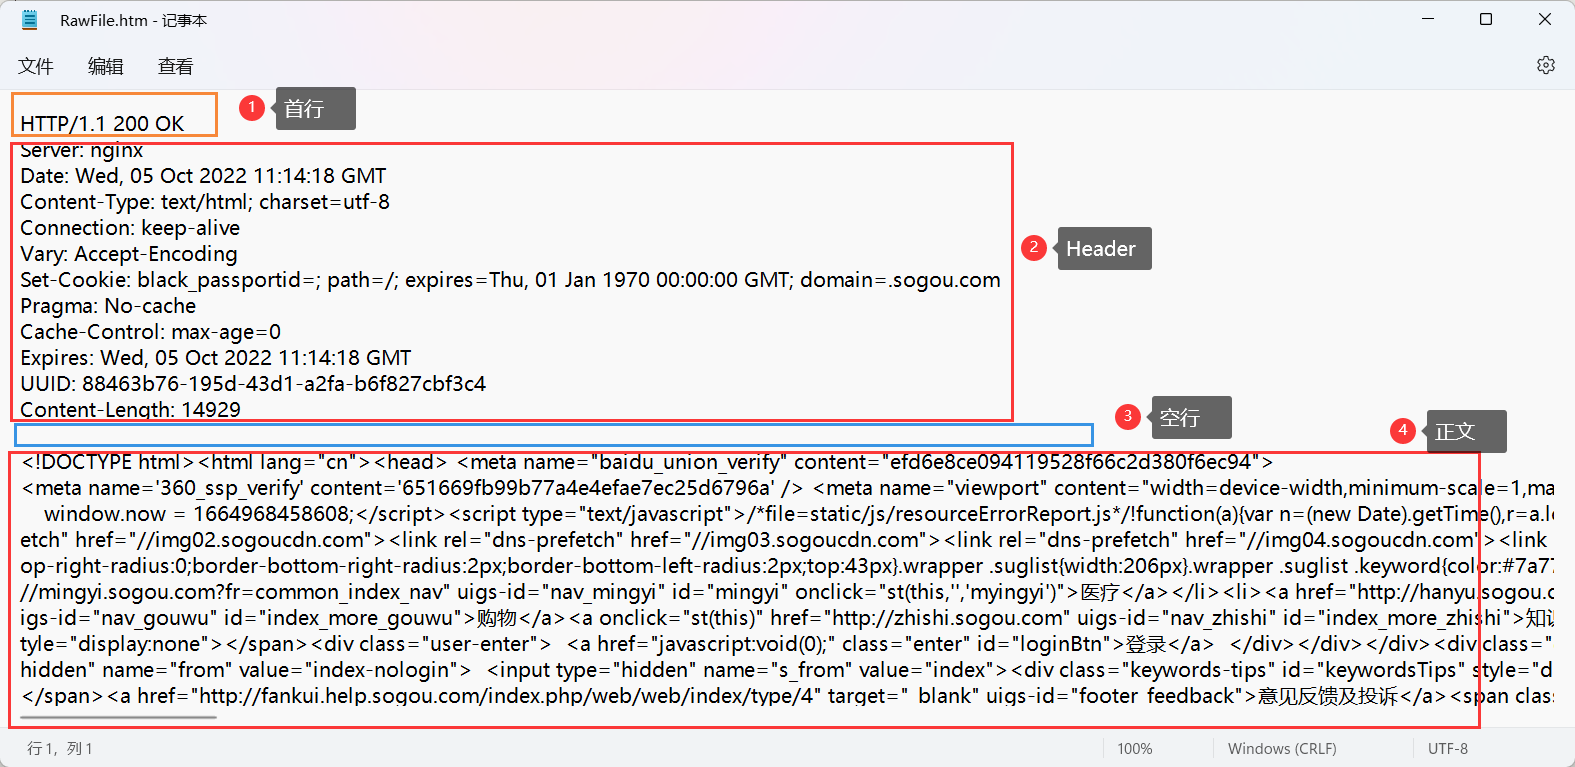Click the 'Connection: keep-alive' line

click(130, 228)
